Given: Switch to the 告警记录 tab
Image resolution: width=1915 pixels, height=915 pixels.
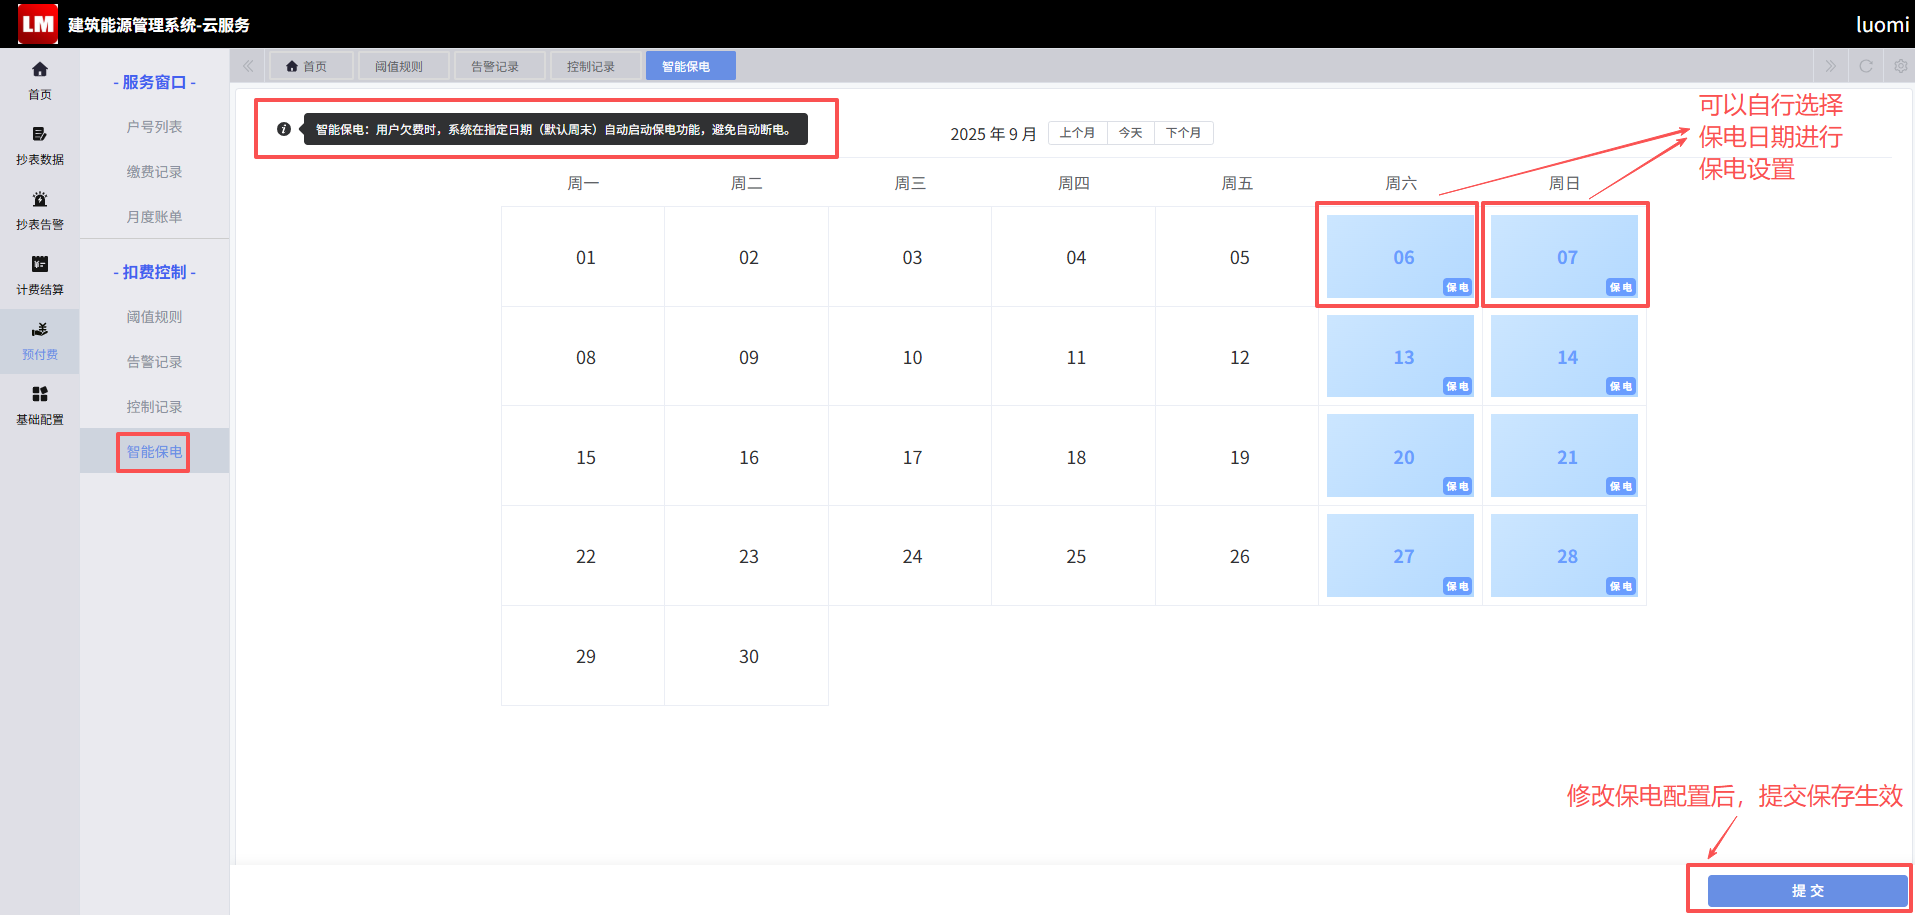Looking at the screenshot, I should (500, 66).
